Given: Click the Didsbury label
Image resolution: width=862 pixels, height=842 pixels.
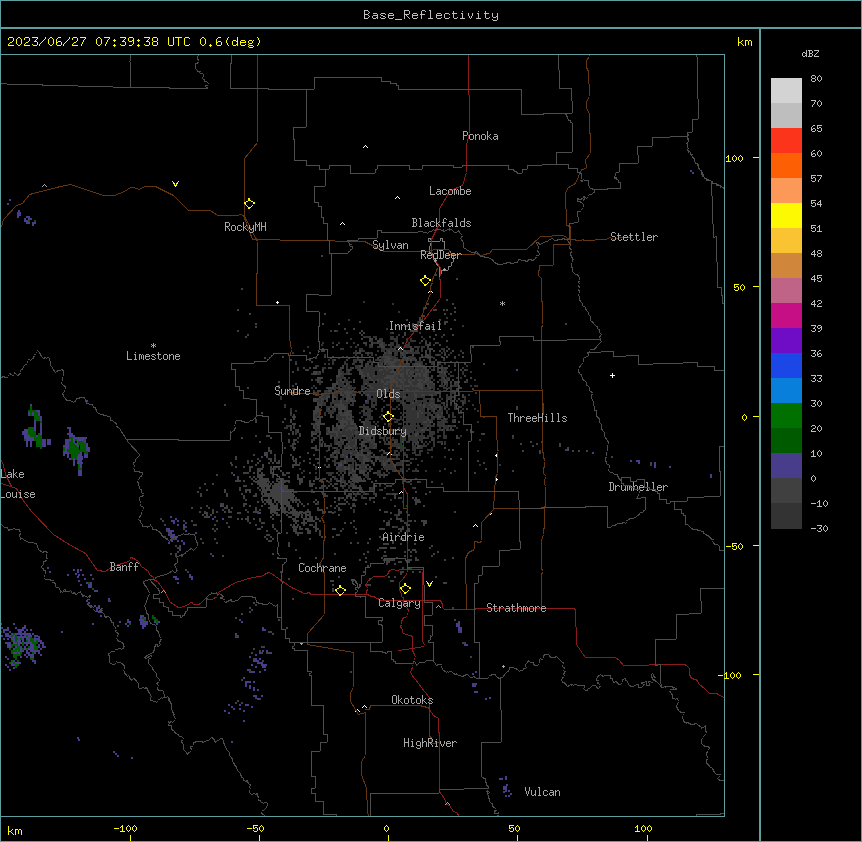Looking at the screenshot, I should tap(383, 431).
